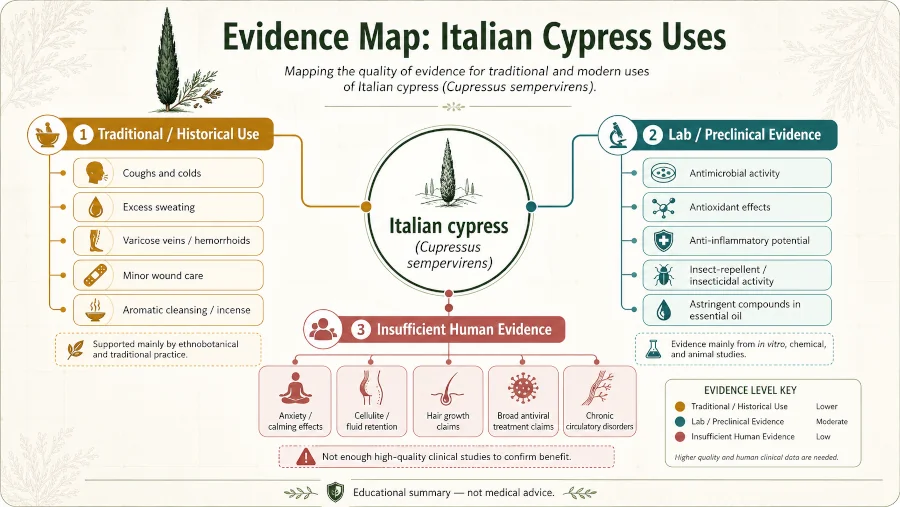Click the teal connector dot on center circle
The image size is (900, 507).
[x=531, y=207]
